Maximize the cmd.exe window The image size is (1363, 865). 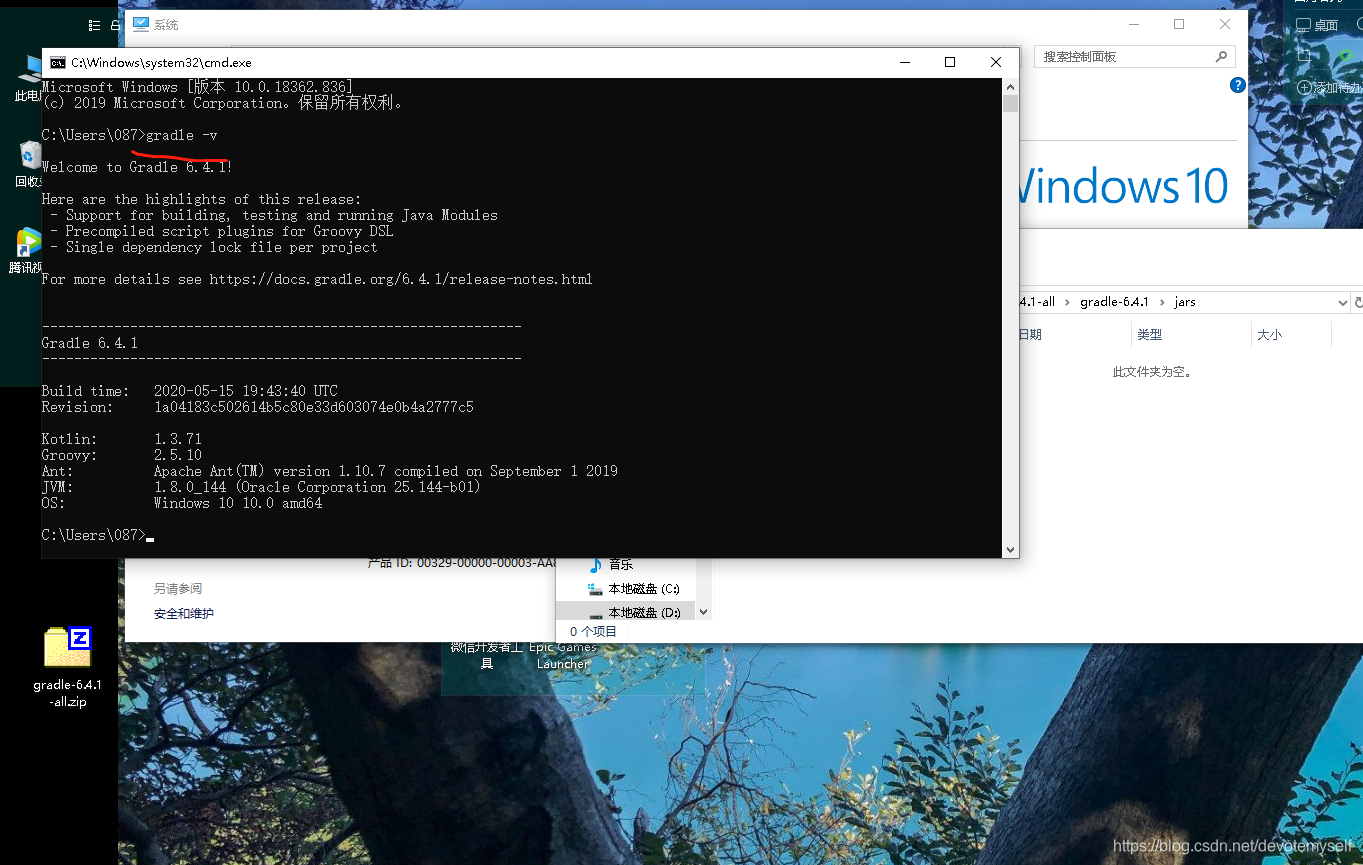pos(950,62)
